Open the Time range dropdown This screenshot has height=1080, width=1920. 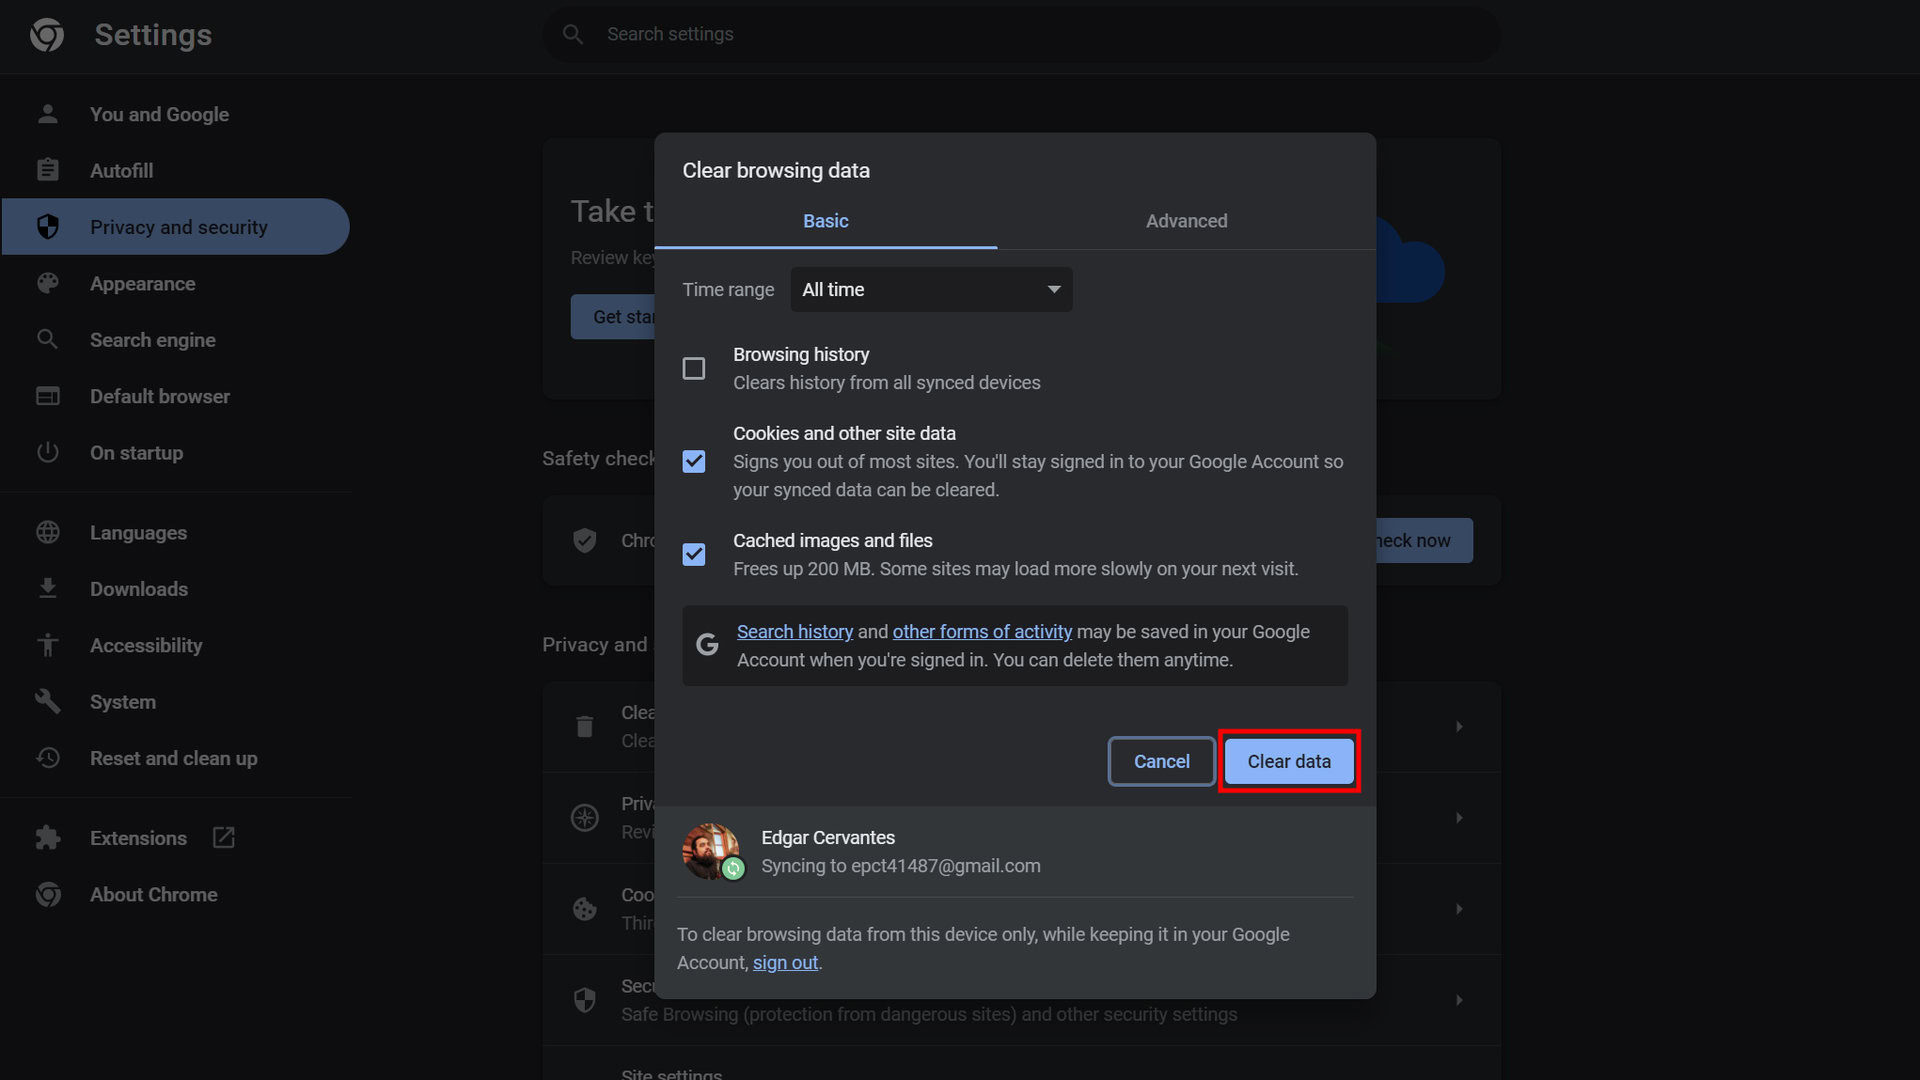click(x=930, y=289)
